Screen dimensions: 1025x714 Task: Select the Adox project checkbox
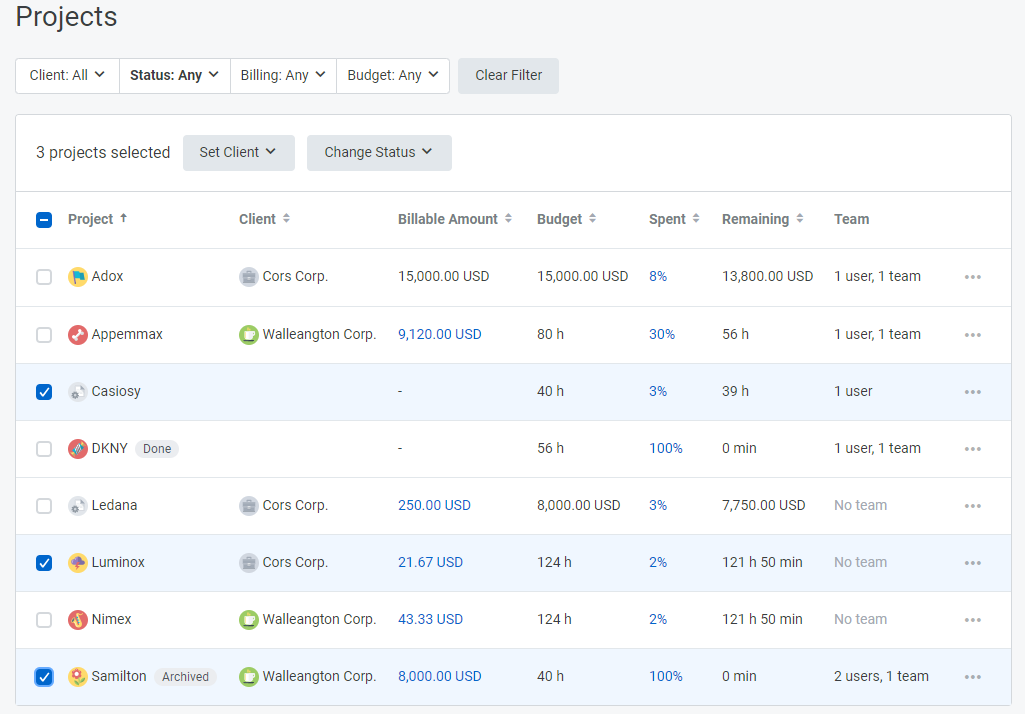[x=44, y=277]
